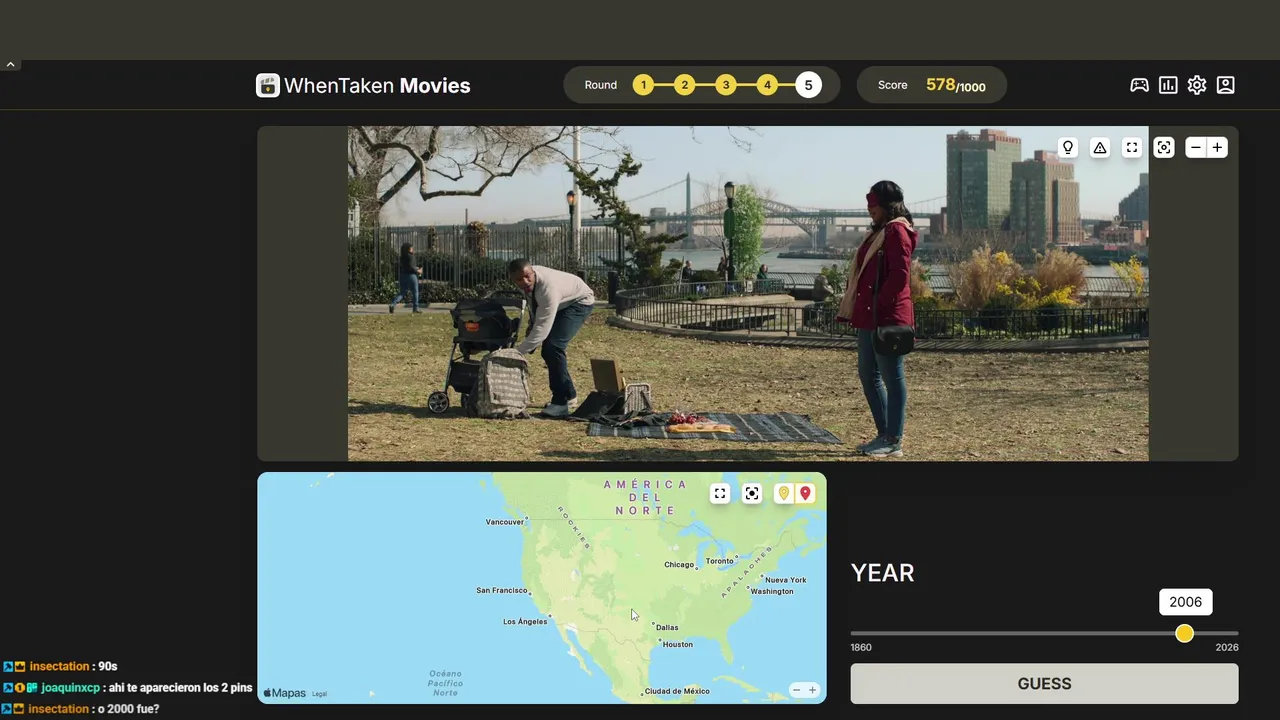Click the 2006 year value tooltip
Screen dimensions: 1280x720
tap(1185, 602)
